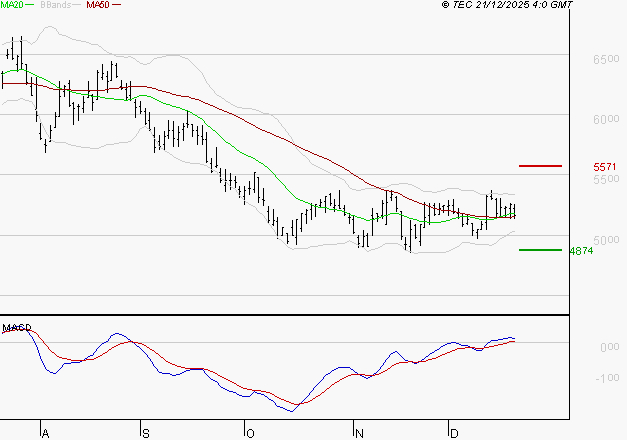Click the MACD panel label

(17, 328)
